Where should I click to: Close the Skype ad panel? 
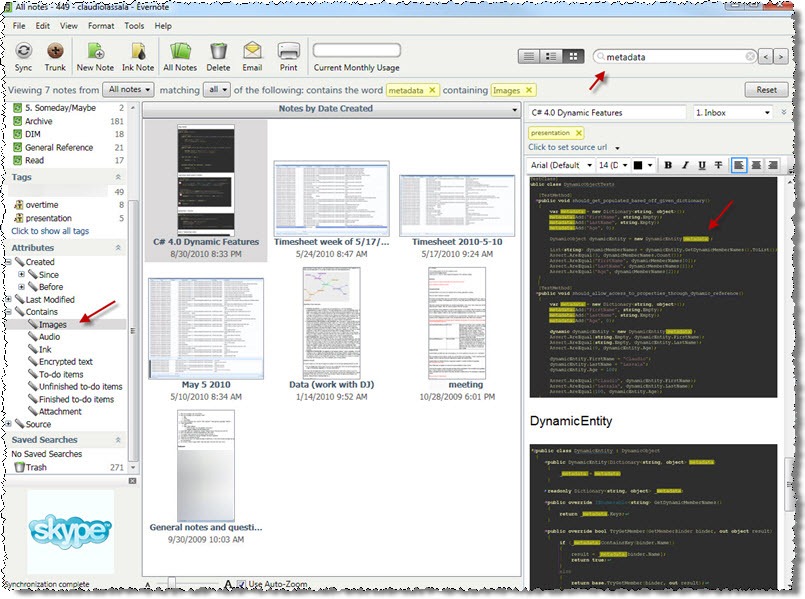(132, 481)
